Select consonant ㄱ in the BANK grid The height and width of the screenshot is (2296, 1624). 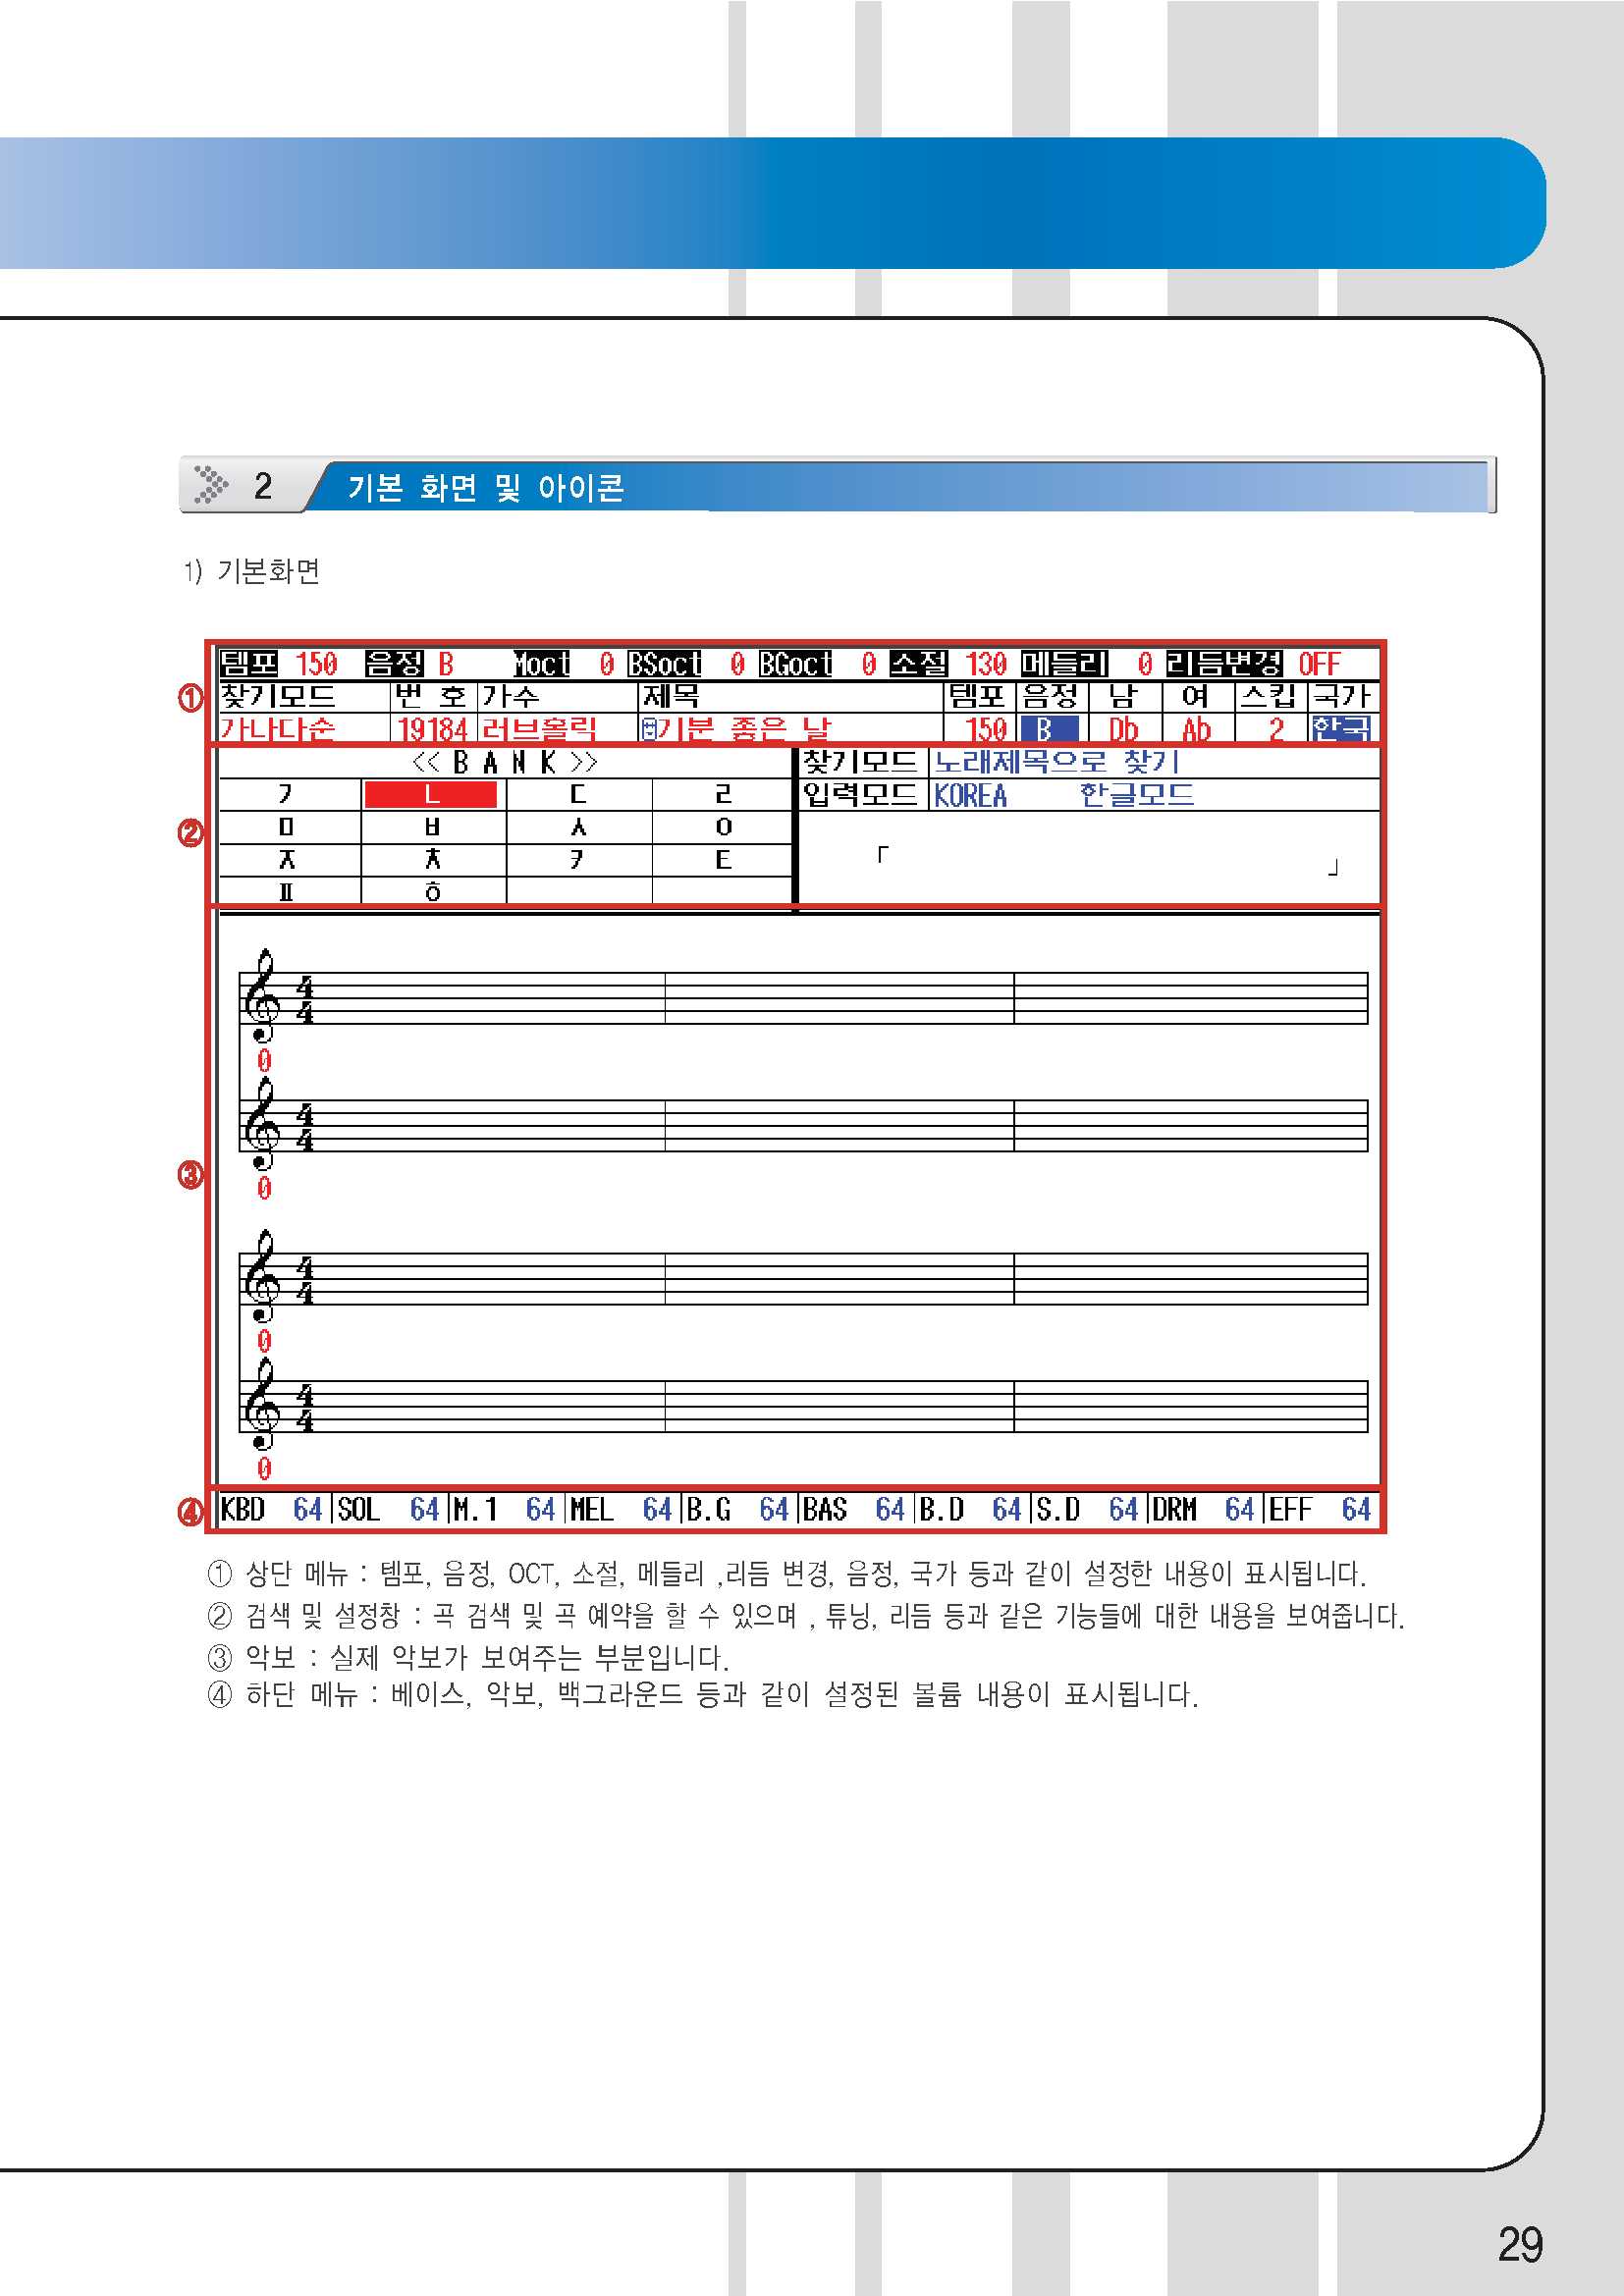(x=287, y=794)
